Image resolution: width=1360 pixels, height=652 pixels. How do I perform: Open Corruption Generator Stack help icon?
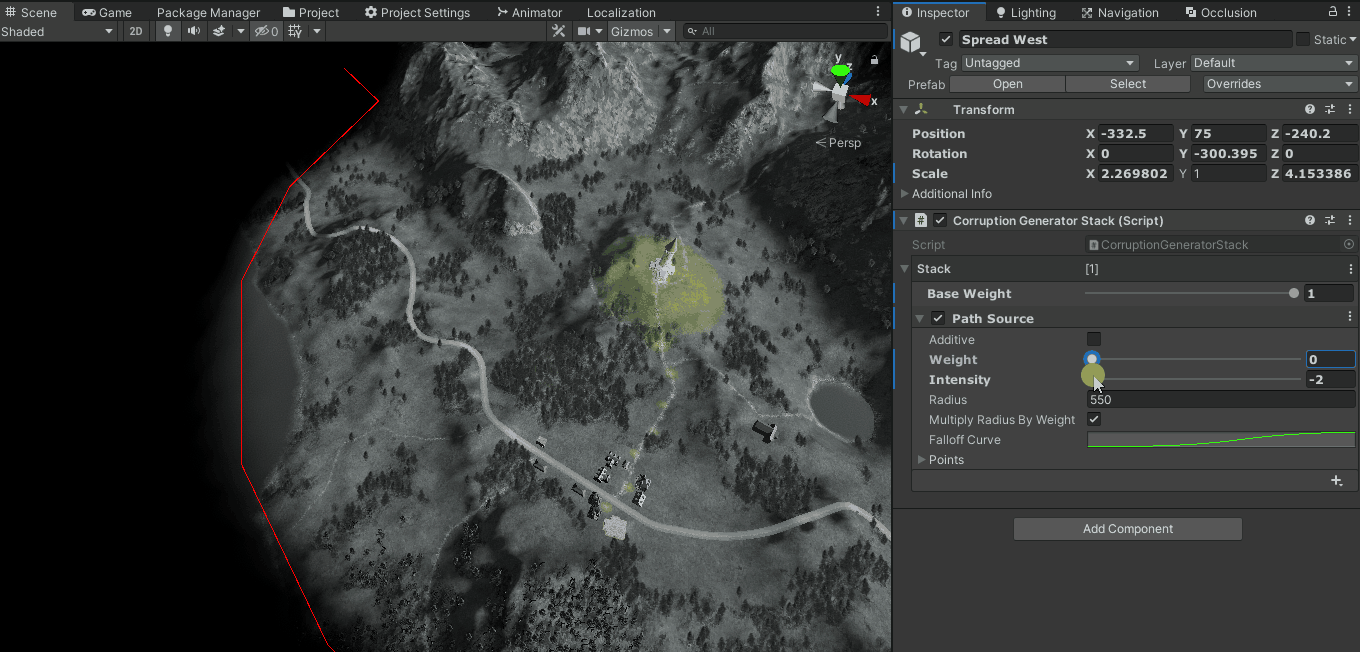1310,221
